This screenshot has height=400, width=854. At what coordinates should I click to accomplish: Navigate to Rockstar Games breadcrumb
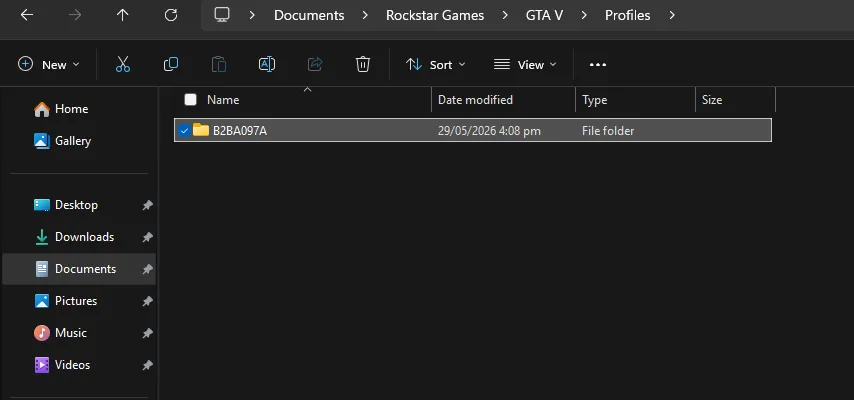pyautogui.click(x=435, y=15)
